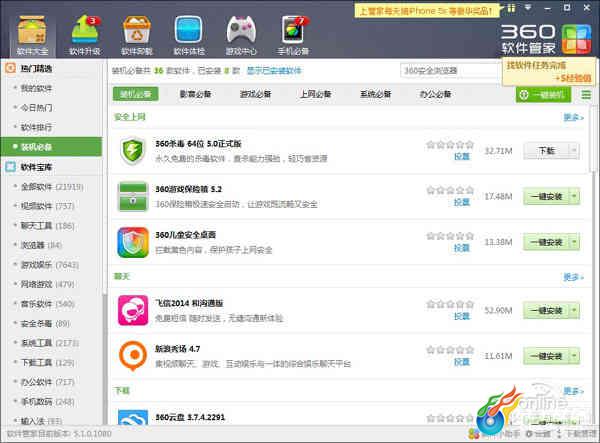600x443 pixels.
Task: Switch list layout with green lines icon
Action: pyautogui.click(x=586, y=94)
